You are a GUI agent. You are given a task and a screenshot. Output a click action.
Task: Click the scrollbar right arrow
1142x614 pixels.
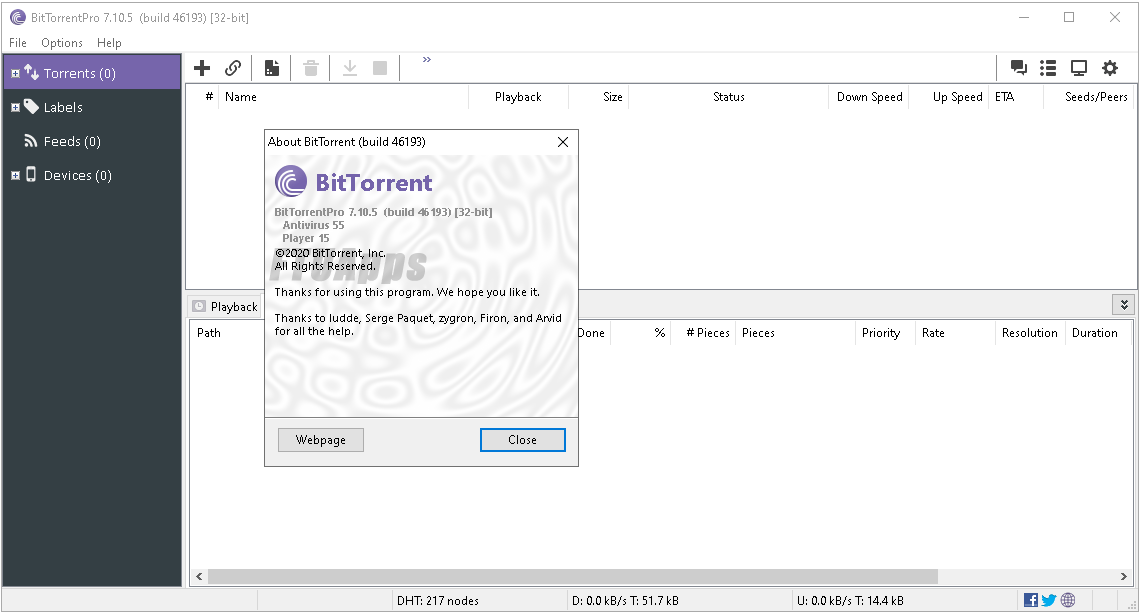1124,576
